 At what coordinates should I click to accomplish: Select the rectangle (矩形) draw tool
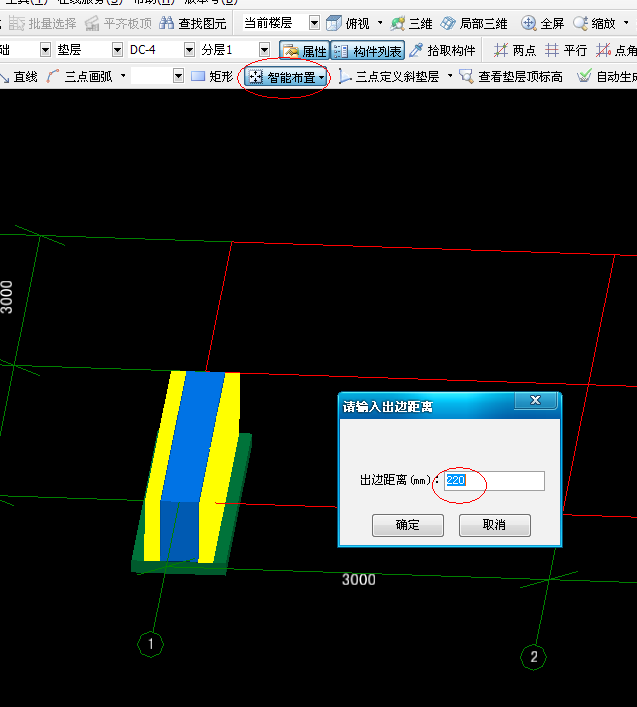(212, 77)
